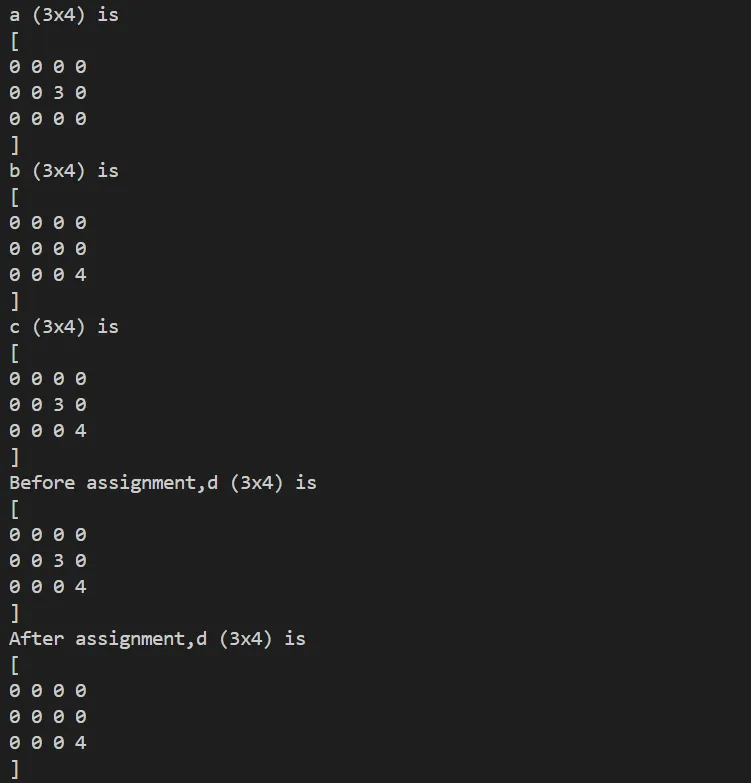The height and width of the screenshot is (783, 751).
Task: Click the "c (3x4) is" header line
Action: [64, 327]
